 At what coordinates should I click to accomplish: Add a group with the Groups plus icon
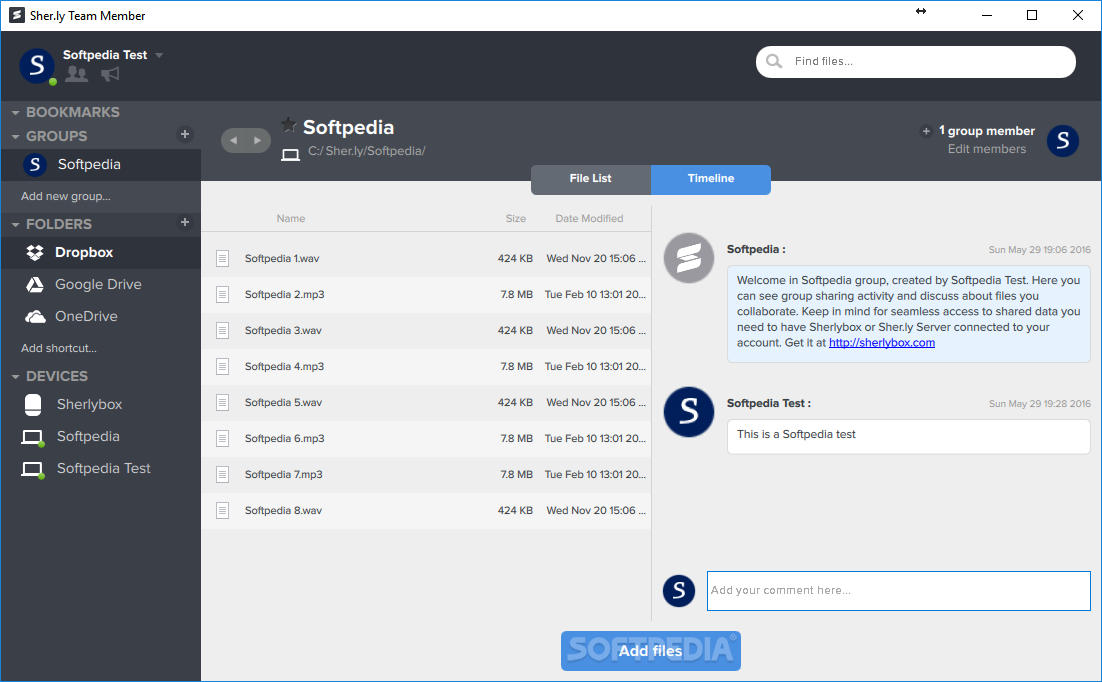[x=185, y=134]
